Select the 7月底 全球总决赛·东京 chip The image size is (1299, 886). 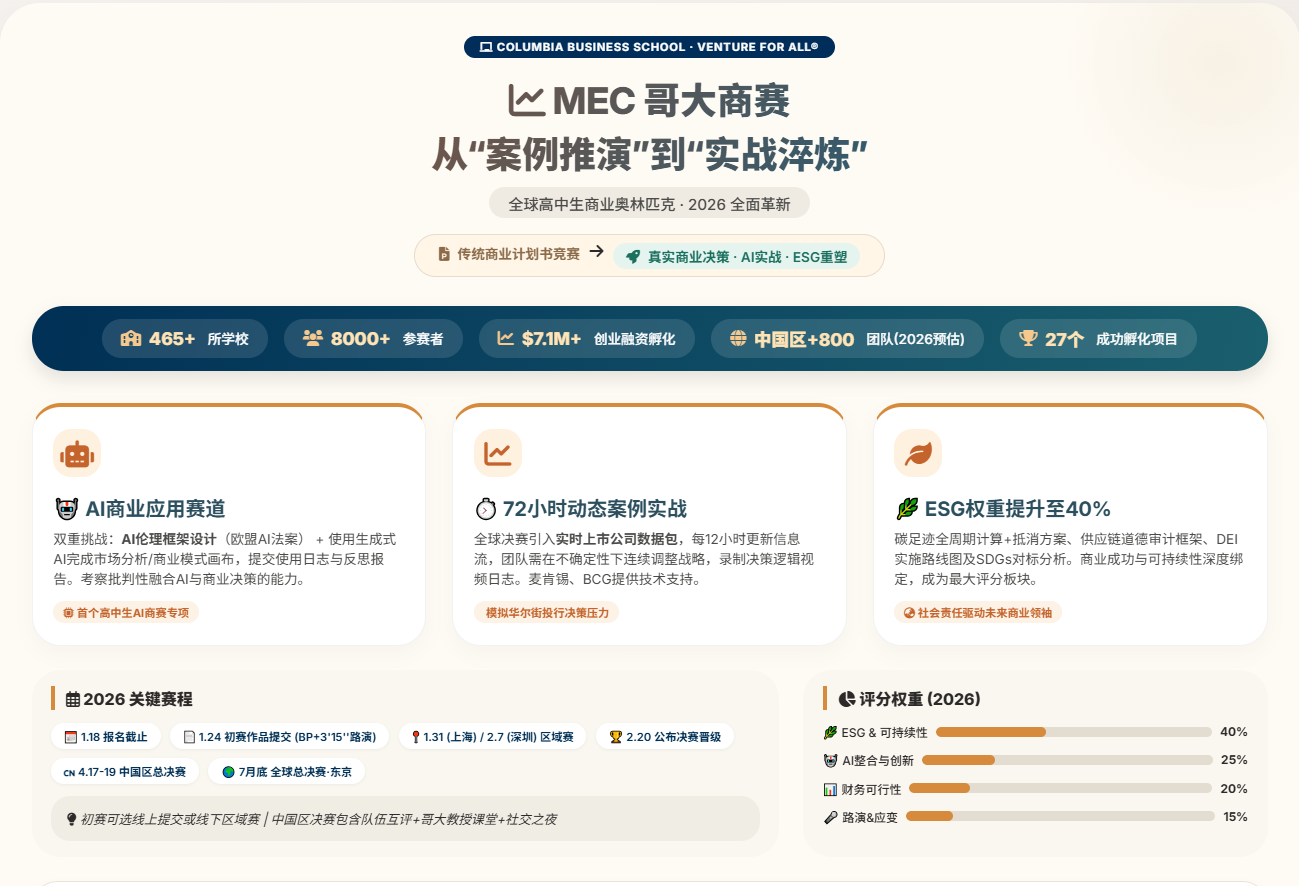tap(286, 772)
